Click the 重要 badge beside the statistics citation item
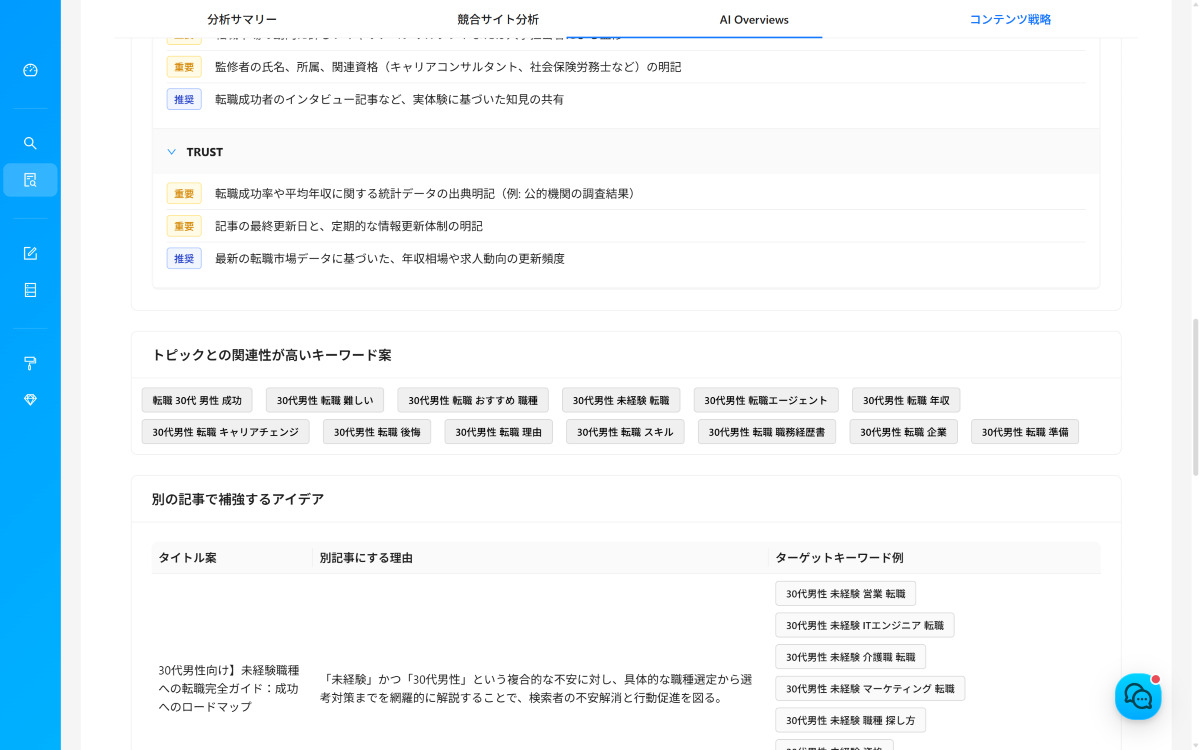Screen dimensions: 1200x750 (x=184, y=193)
